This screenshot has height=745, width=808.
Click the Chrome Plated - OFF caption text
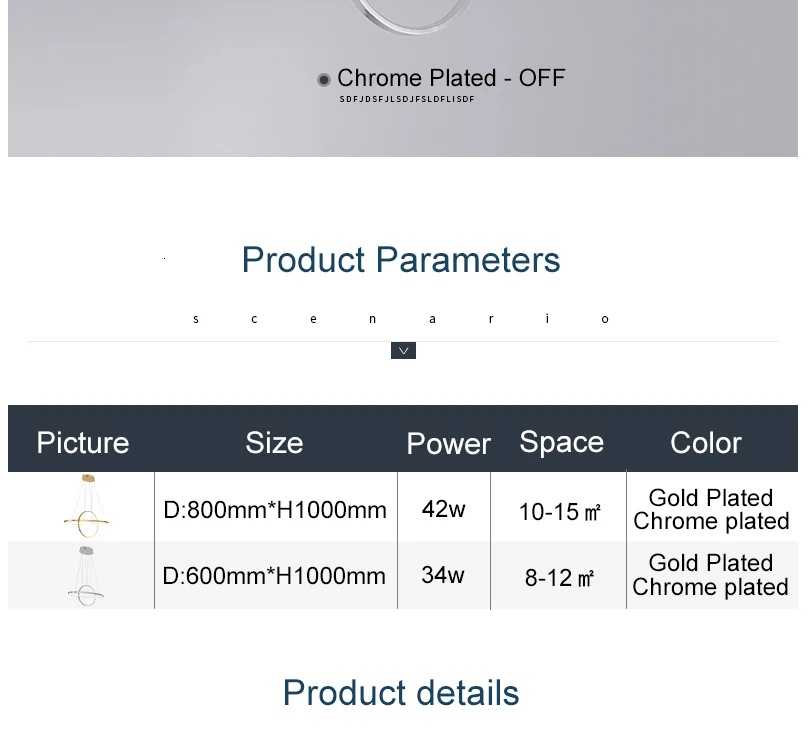coord(450,78)
